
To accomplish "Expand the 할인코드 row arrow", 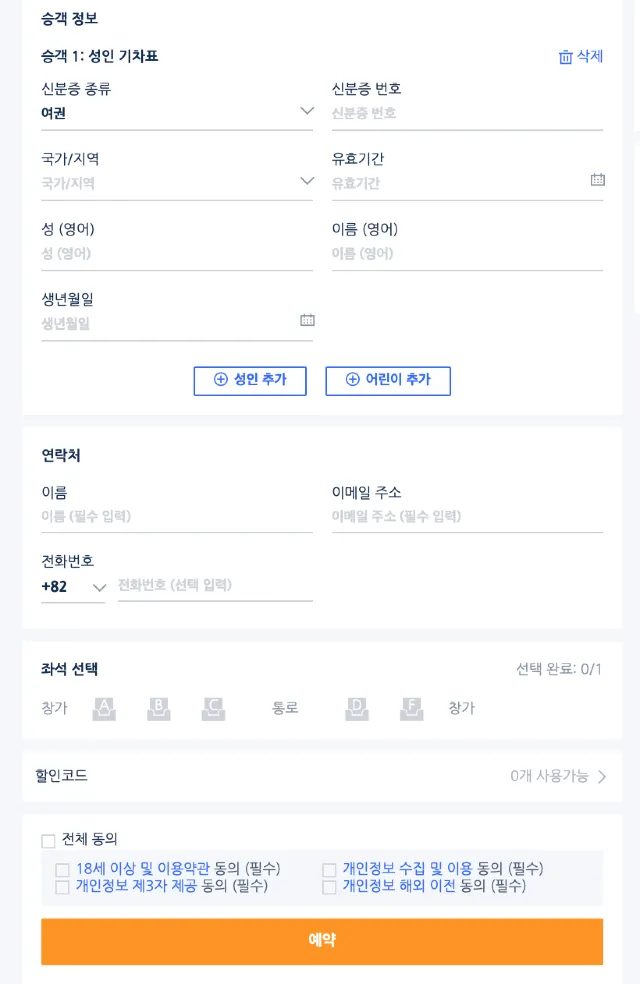I will click(602, 776).
